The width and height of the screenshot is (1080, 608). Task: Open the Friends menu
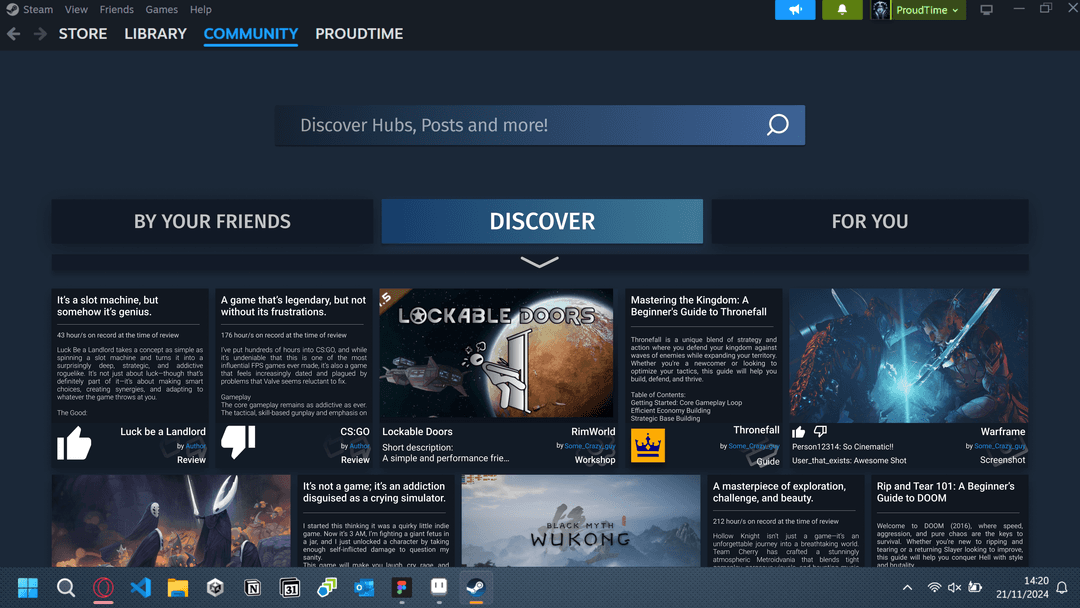pyautogui.click(x=116, y=9)
